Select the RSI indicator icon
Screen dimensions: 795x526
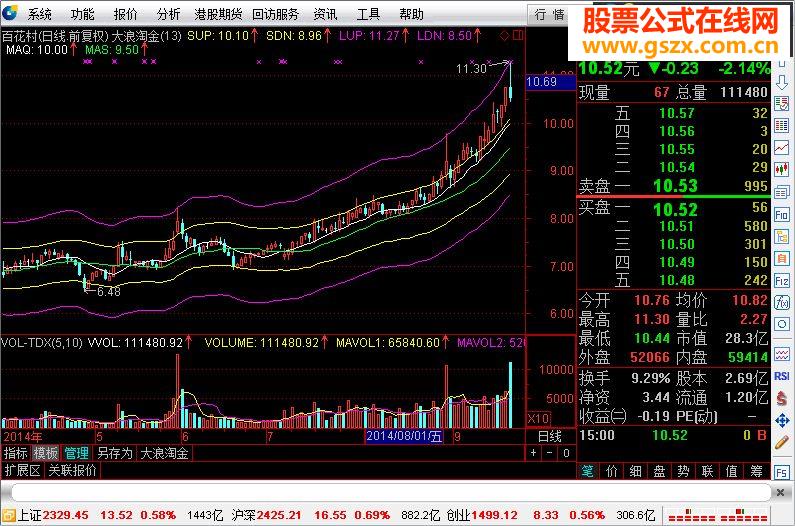[x=781, y=376]
